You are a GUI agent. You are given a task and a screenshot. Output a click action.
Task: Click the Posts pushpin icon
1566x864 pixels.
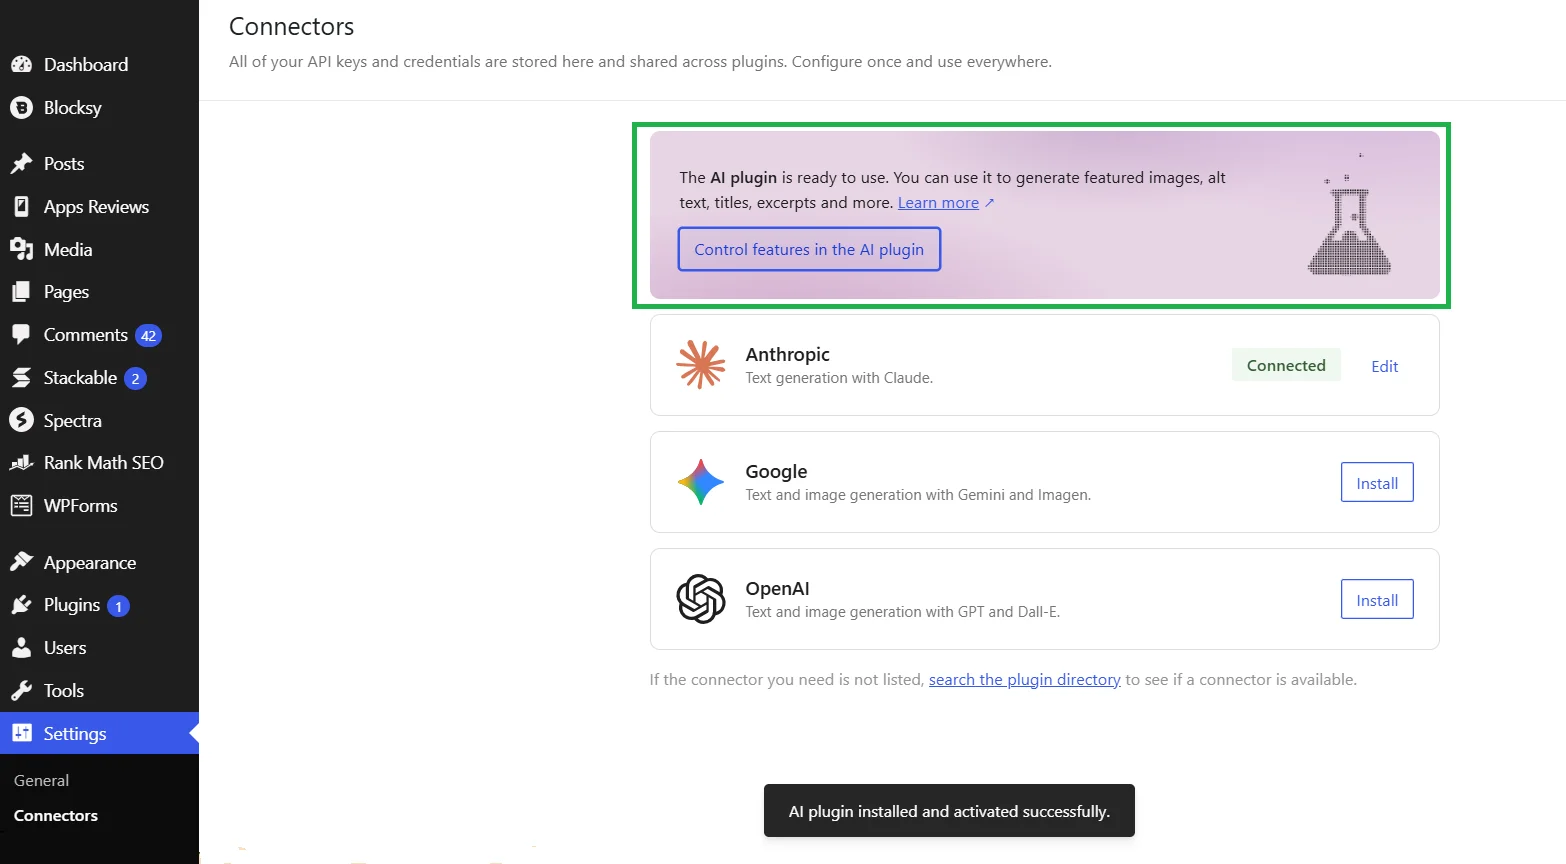tap(21, 163)
